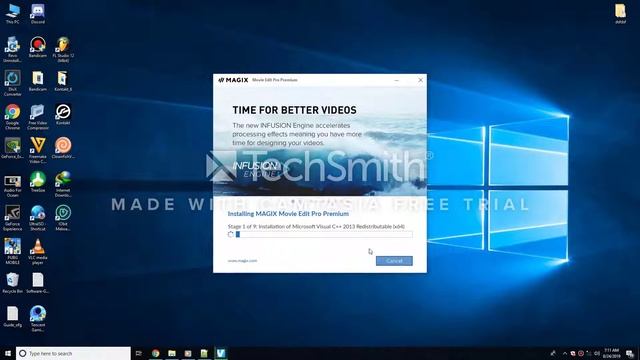Open Software-G text file on desktop
Viewport: 640px width, 360px height.
pos(38,283)
